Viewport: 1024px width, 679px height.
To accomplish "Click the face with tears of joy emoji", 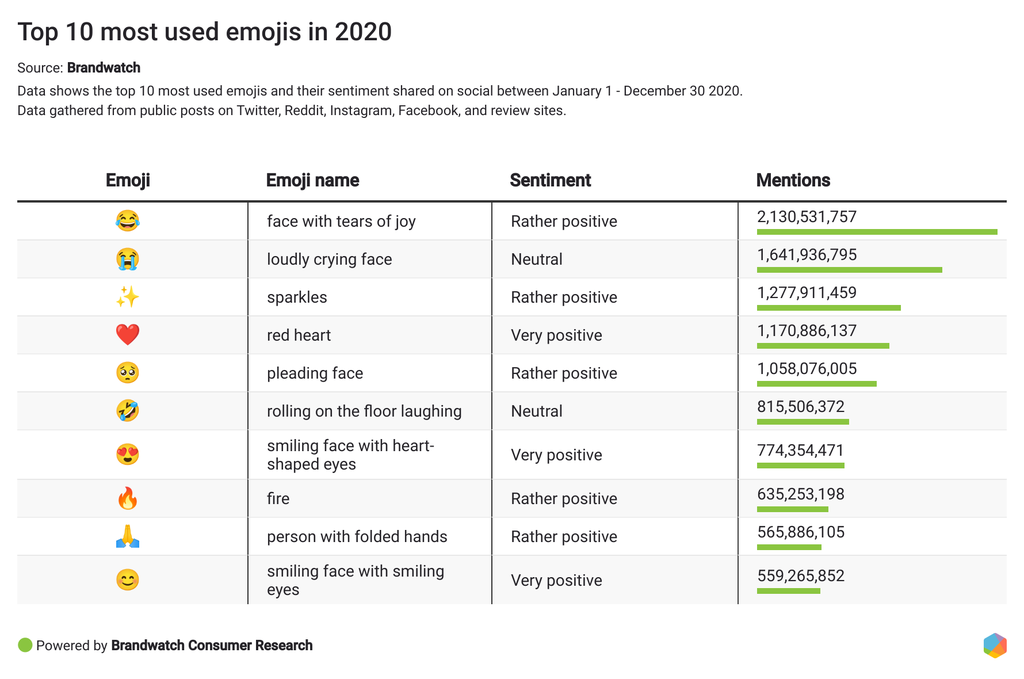I will point(127,221).
